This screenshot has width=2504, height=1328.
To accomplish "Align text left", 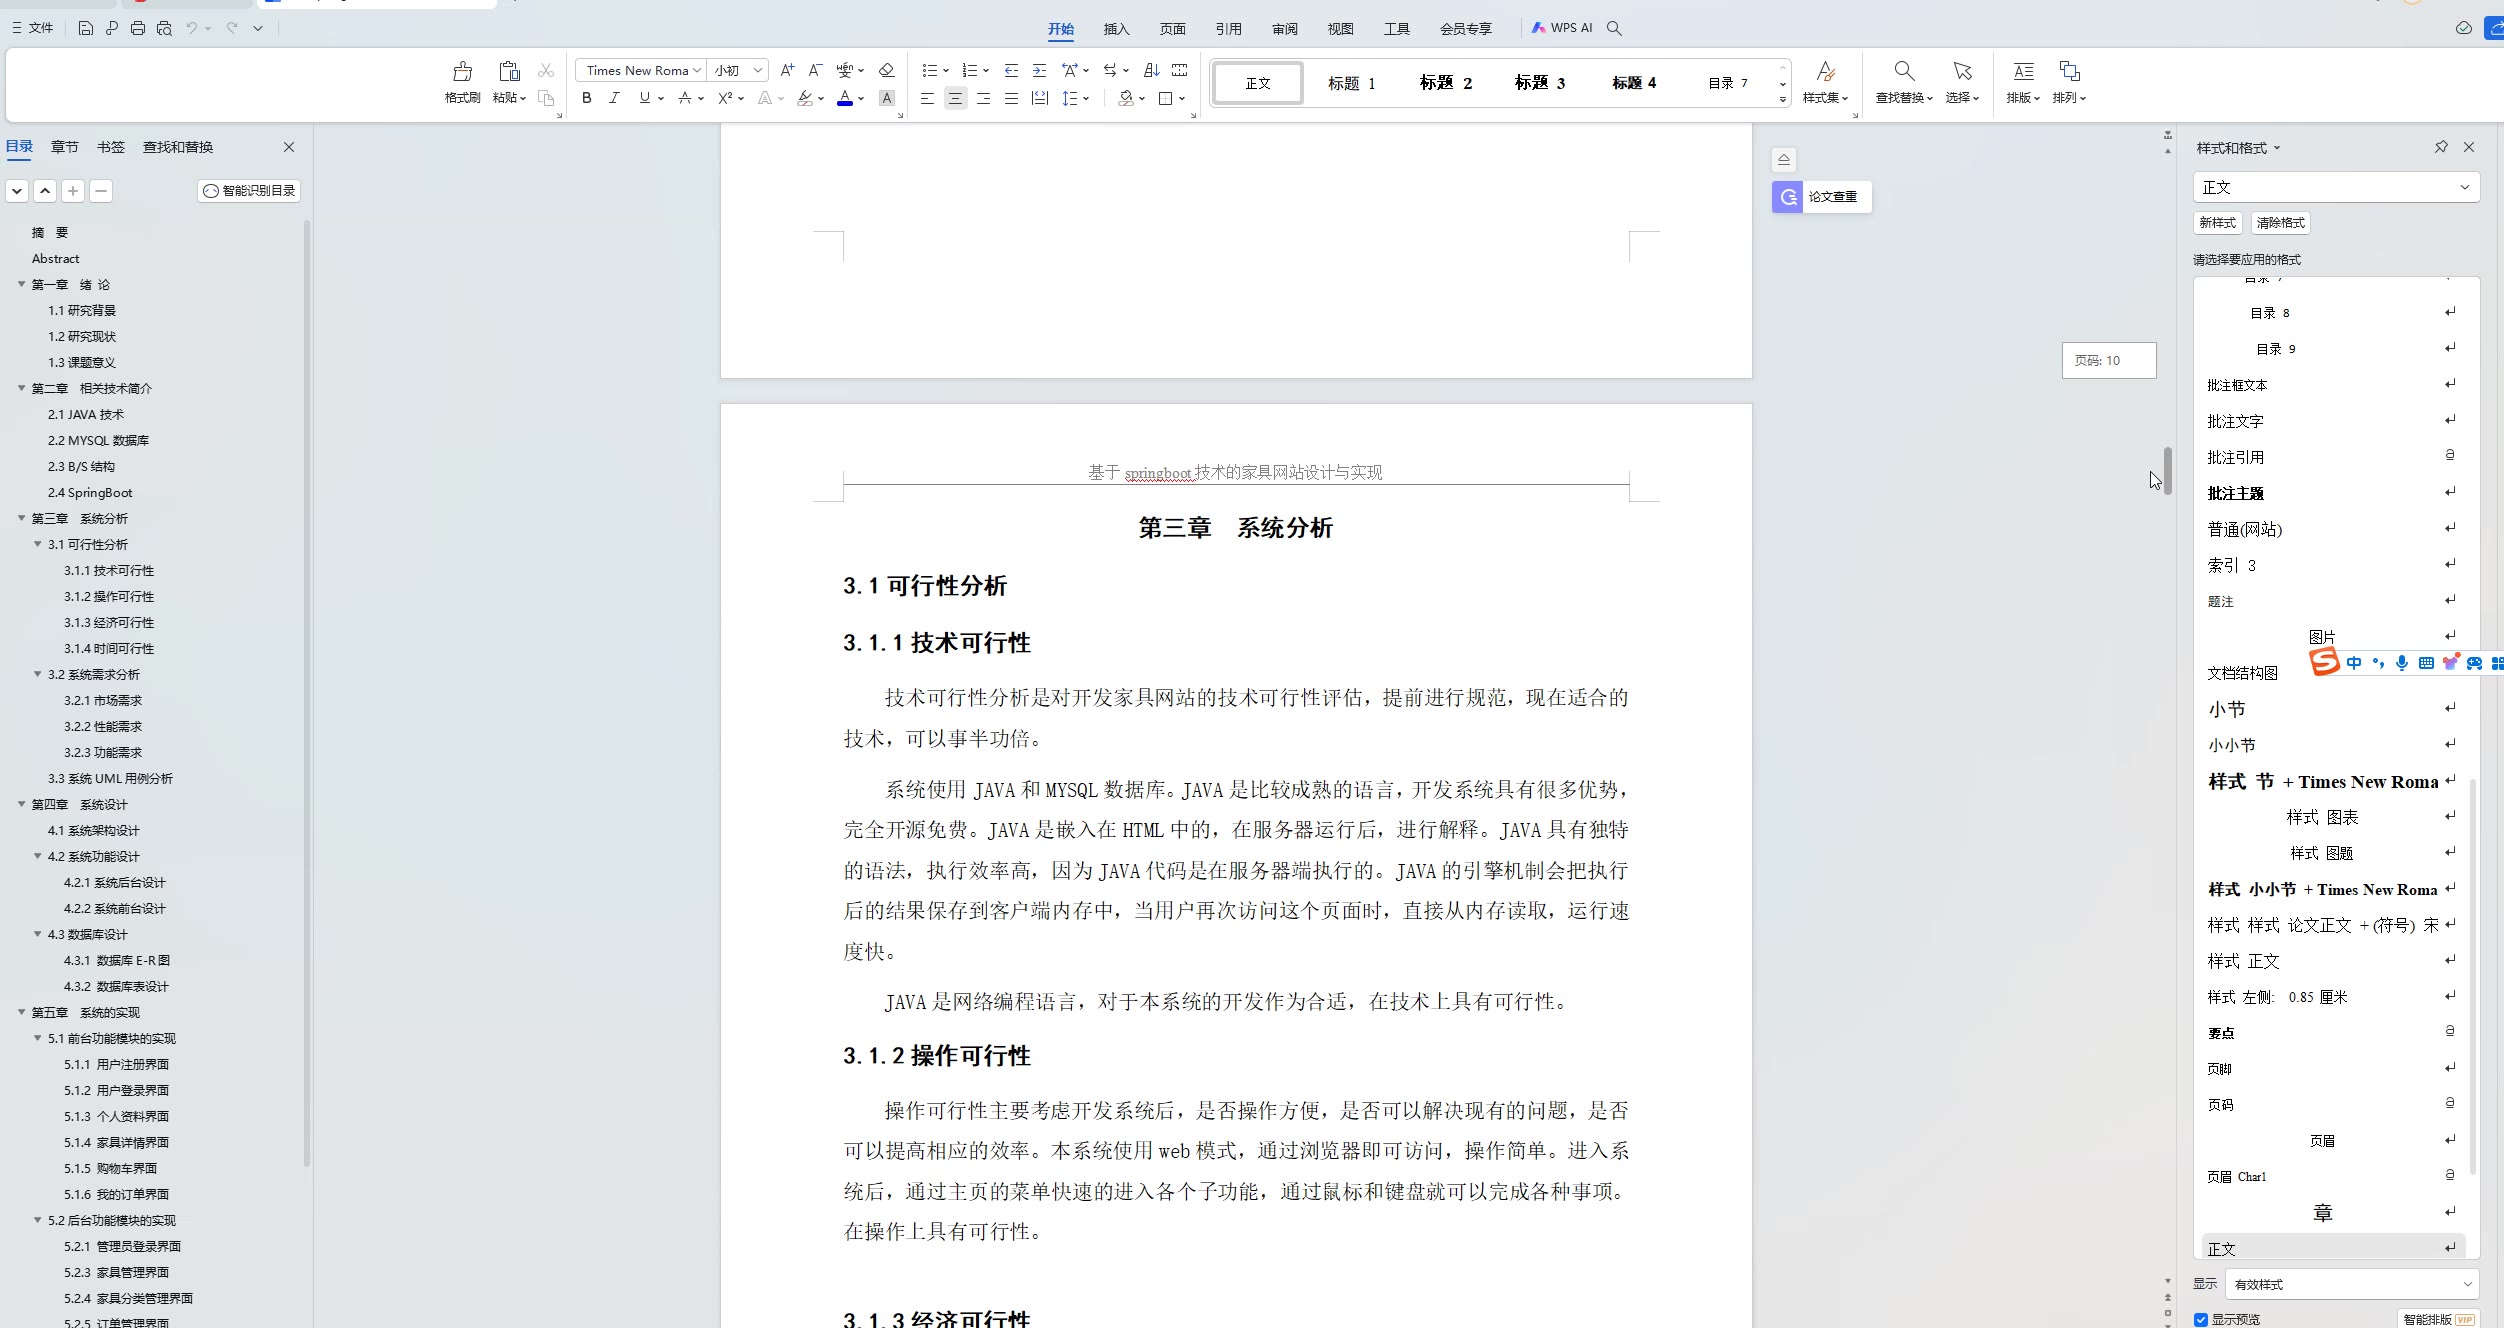I will pos(927,98).
